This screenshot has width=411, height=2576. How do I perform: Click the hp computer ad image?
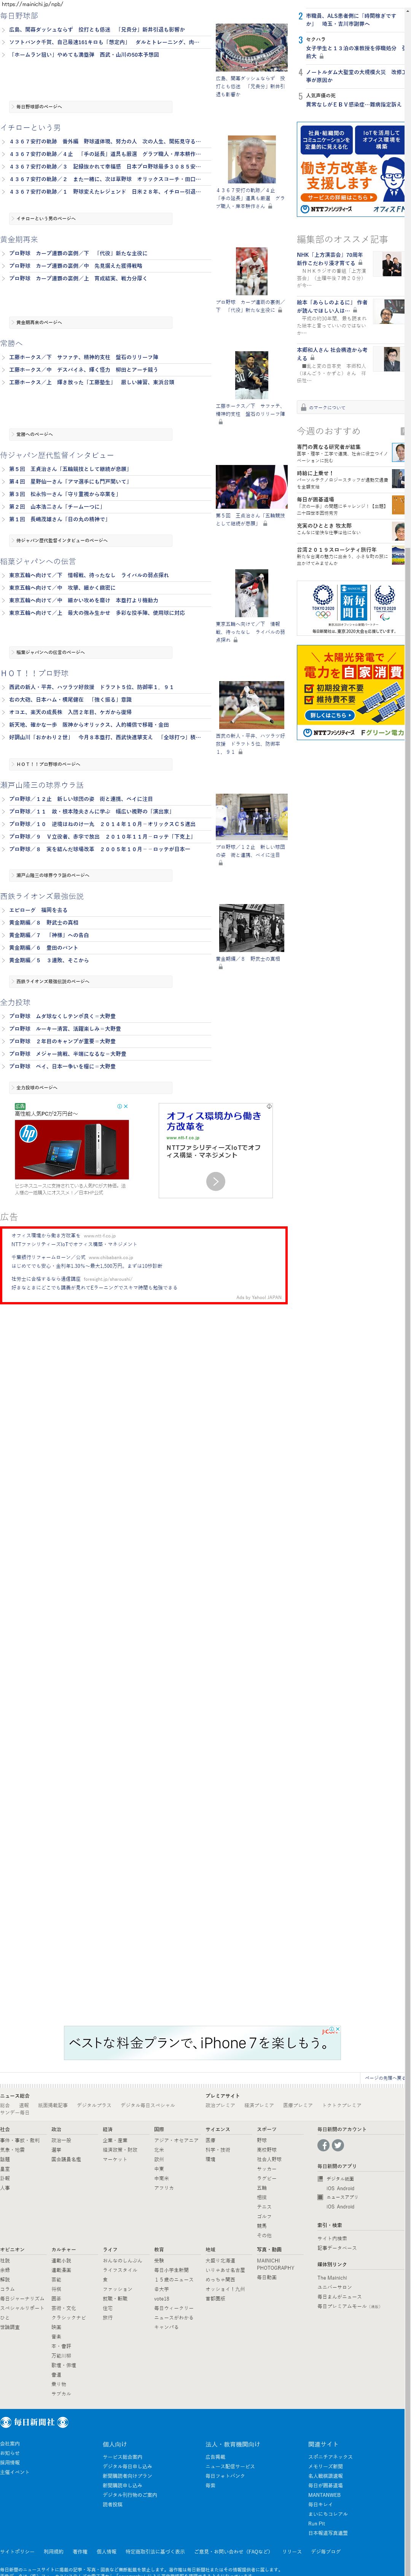[72, 1149]
